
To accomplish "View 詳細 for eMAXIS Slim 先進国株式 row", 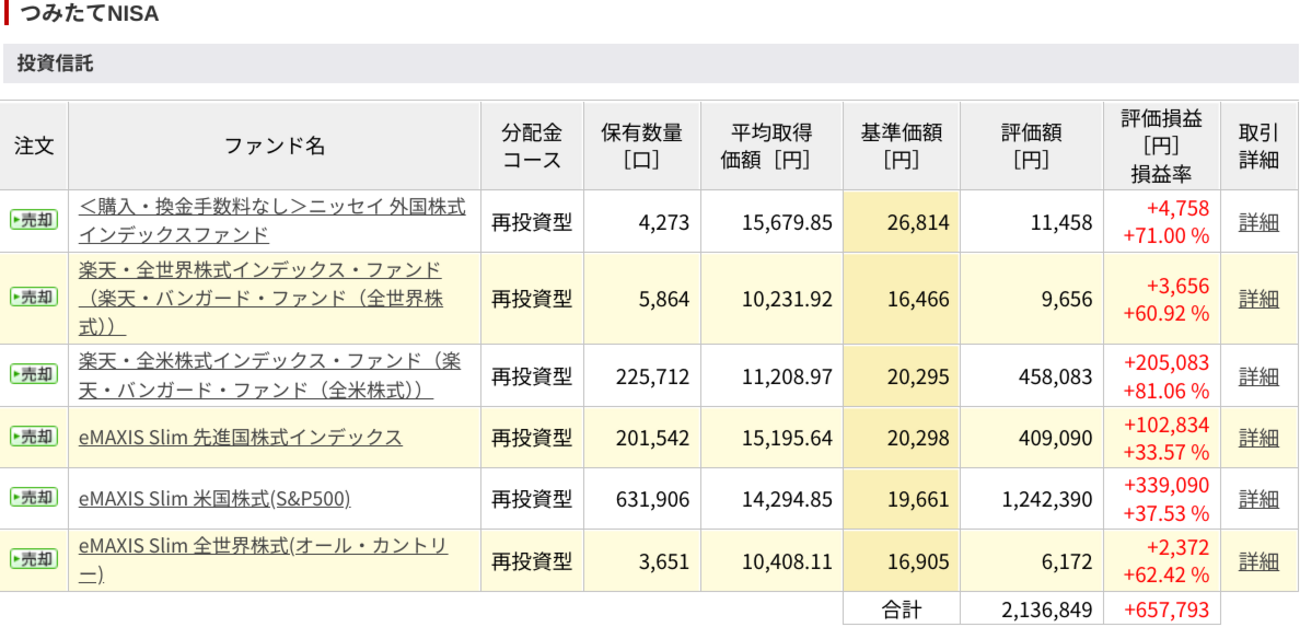I will 1258,438.
